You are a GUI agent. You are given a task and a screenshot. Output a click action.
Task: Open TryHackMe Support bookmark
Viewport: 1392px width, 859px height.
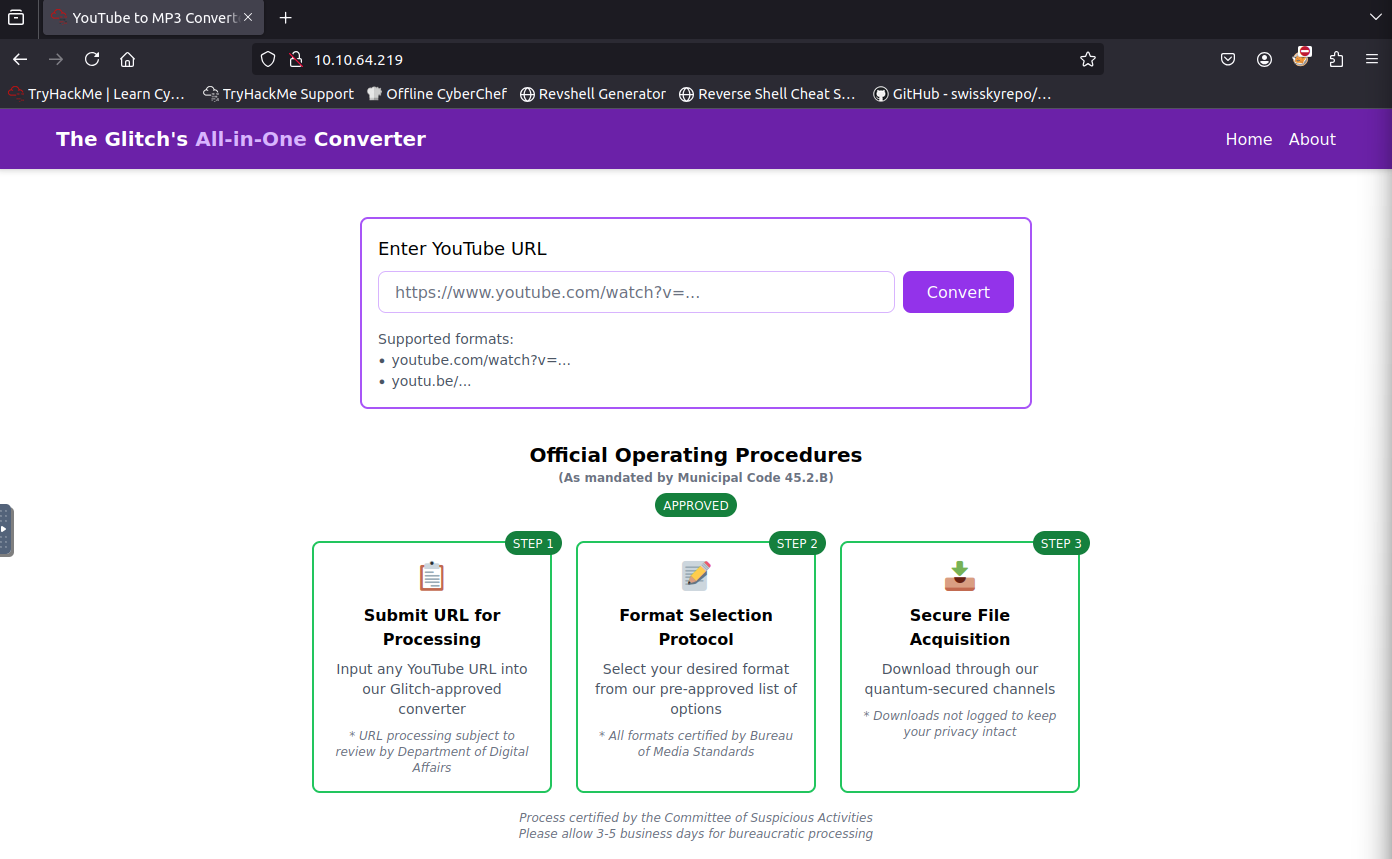coord(278,94)
